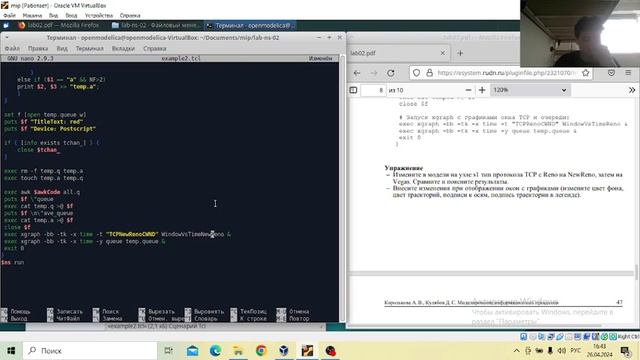Viewport: 640px width, 360px height.
Task: Open the PDF viewer tools double-chevron
Action: coord(632,90)
